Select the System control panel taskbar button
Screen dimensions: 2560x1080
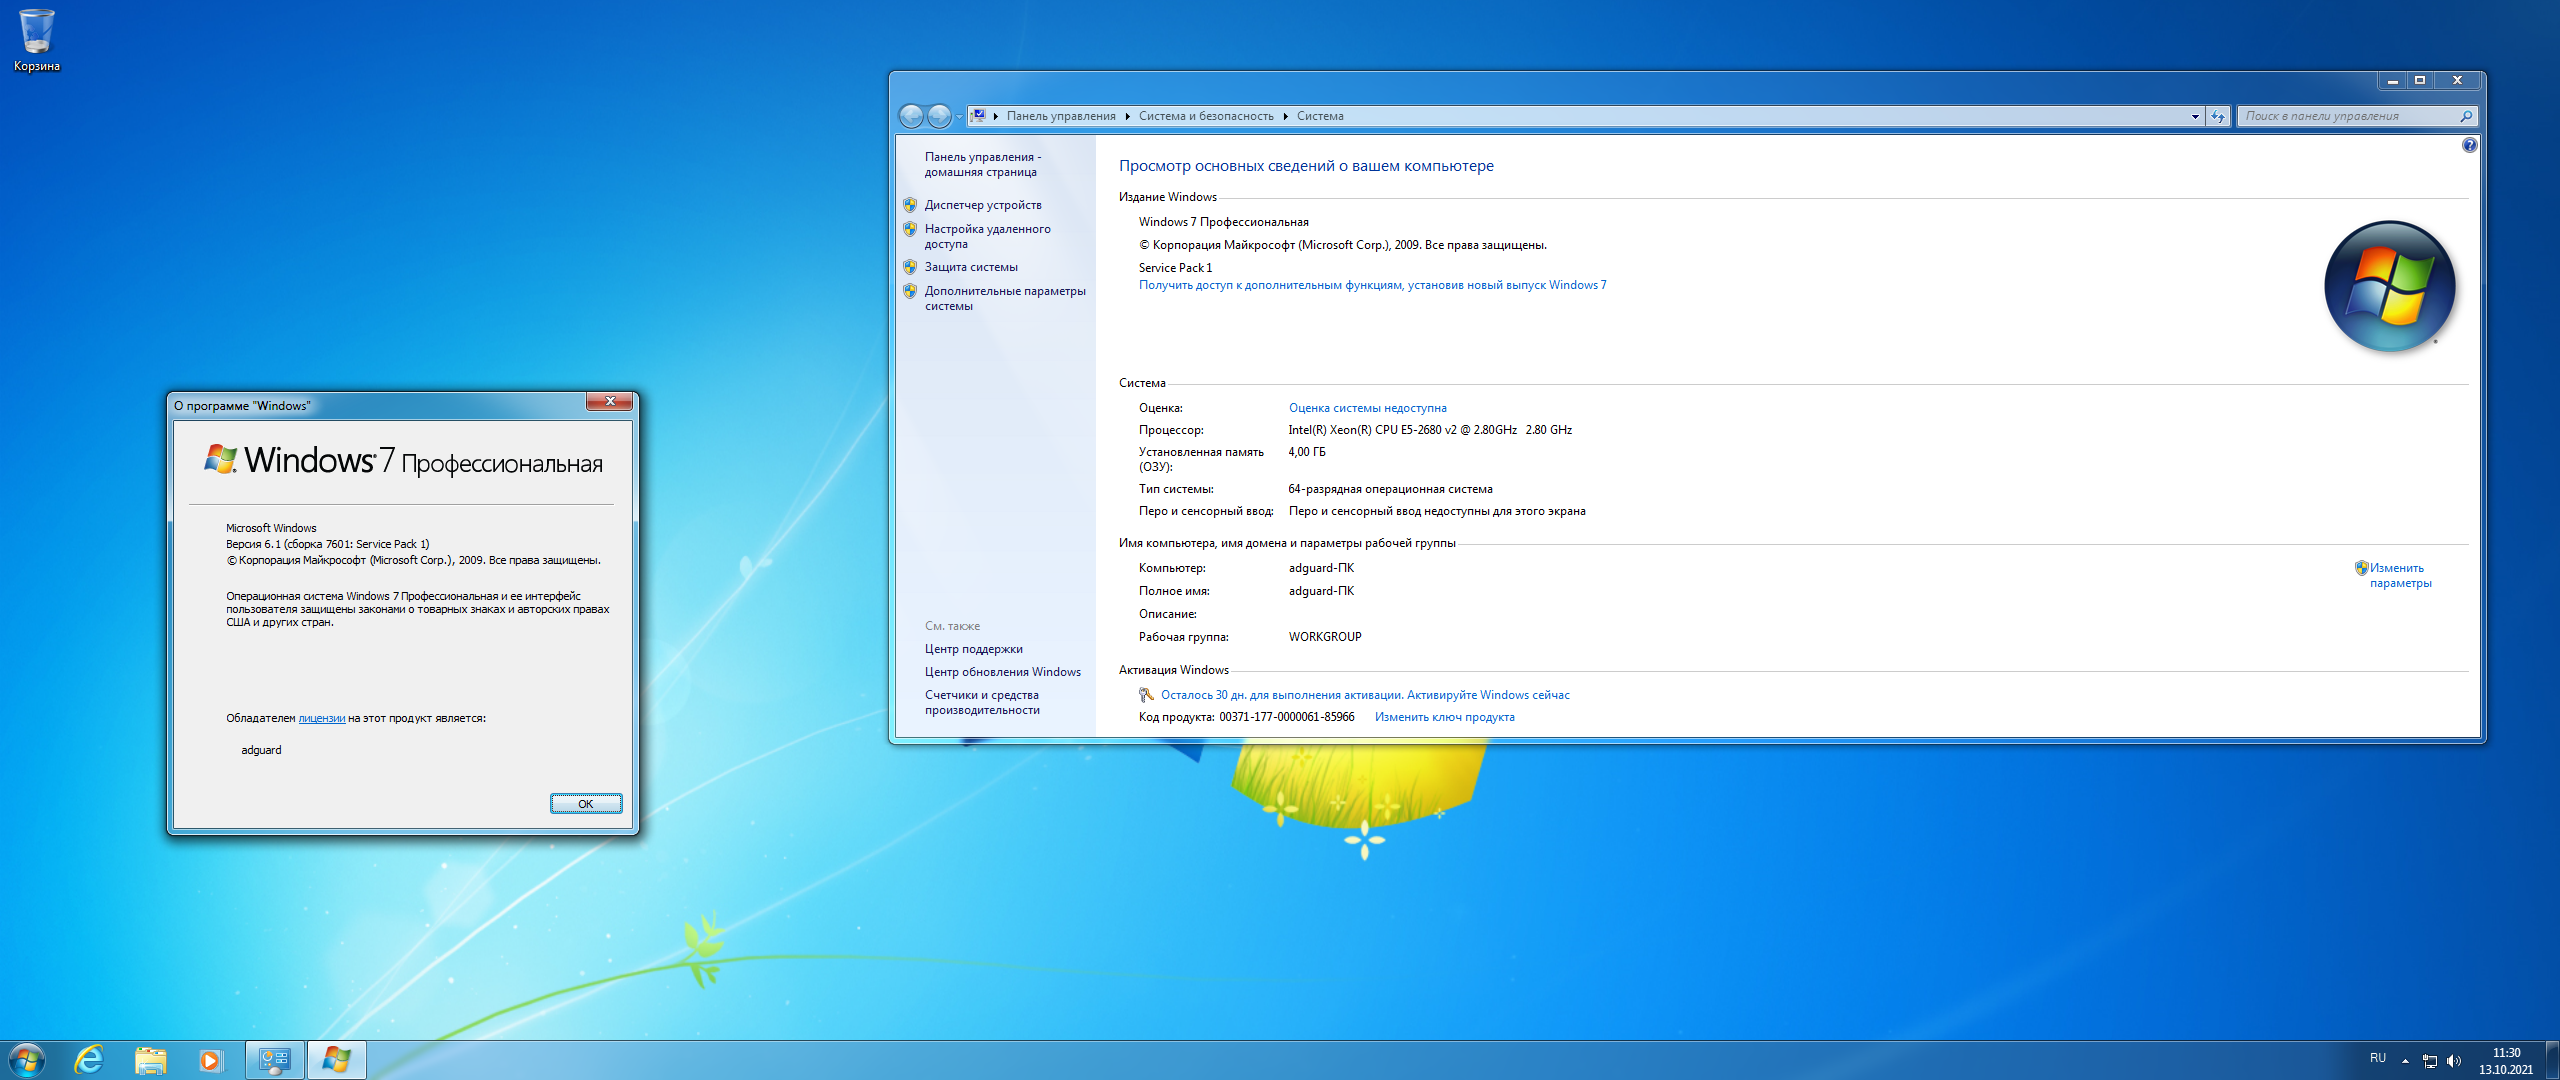pos(275,1060)
